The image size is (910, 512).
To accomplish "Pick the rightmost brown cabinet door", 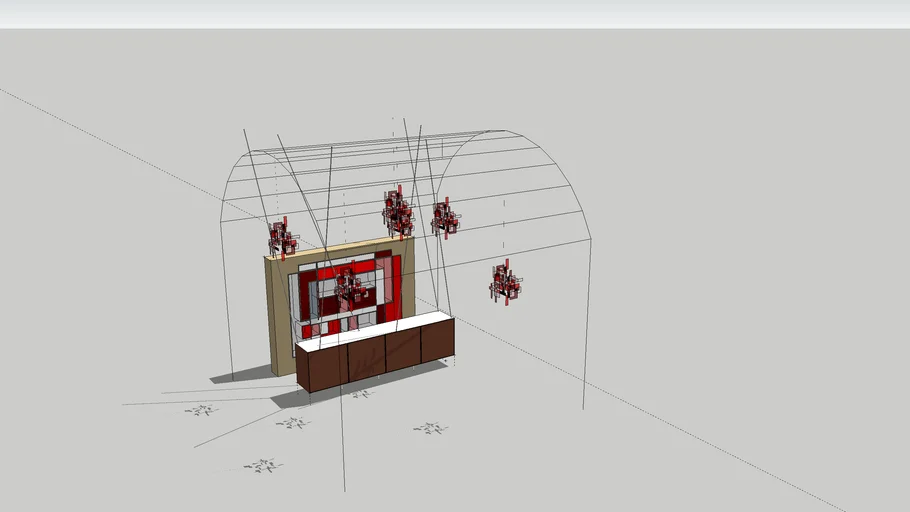I will 437,340.
